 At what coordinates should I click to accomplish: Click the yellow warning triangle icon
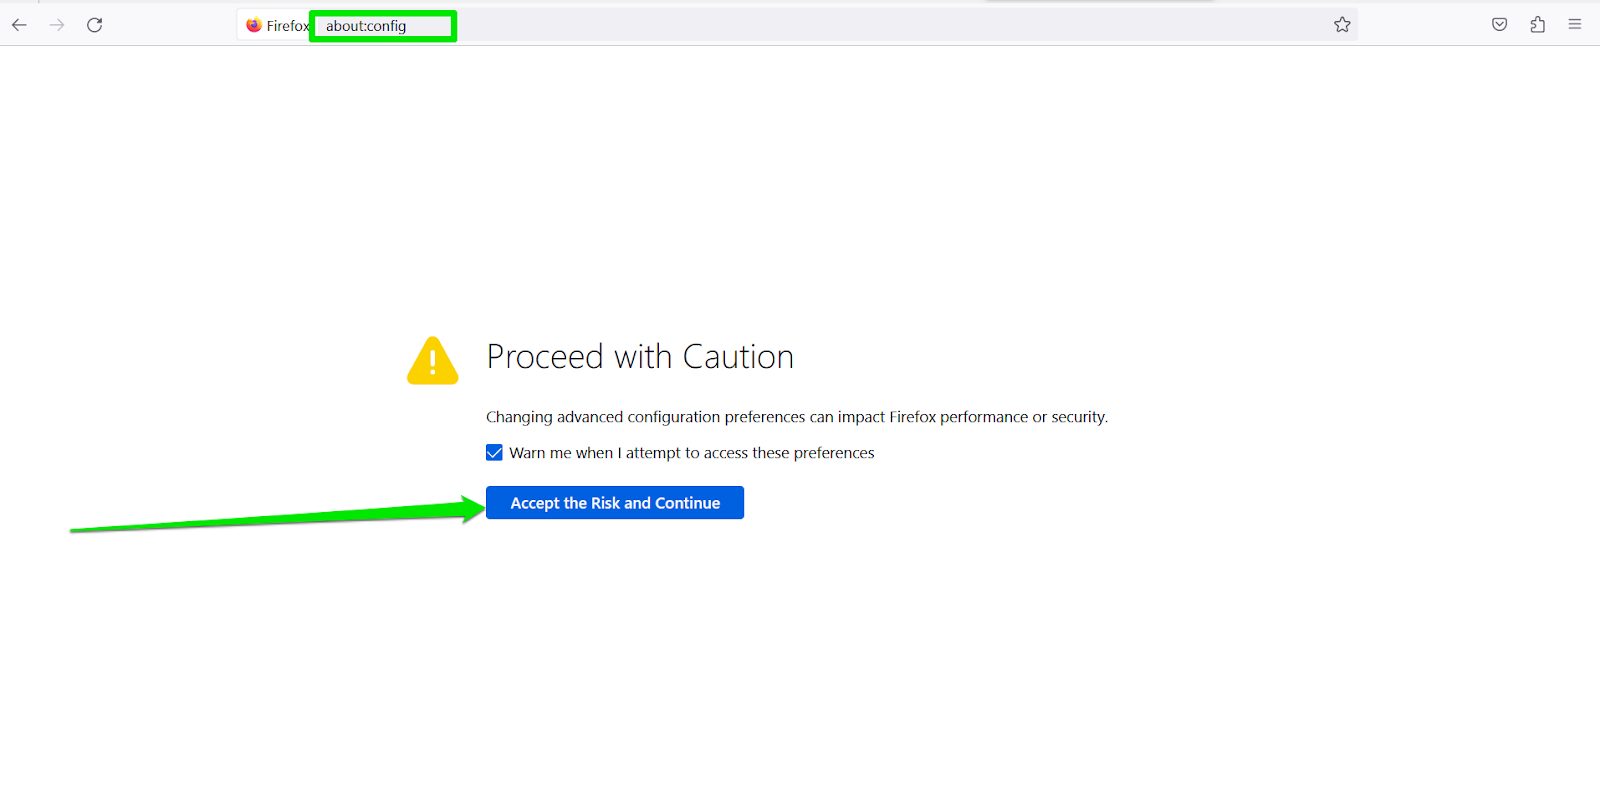click(x=433, y=360)
